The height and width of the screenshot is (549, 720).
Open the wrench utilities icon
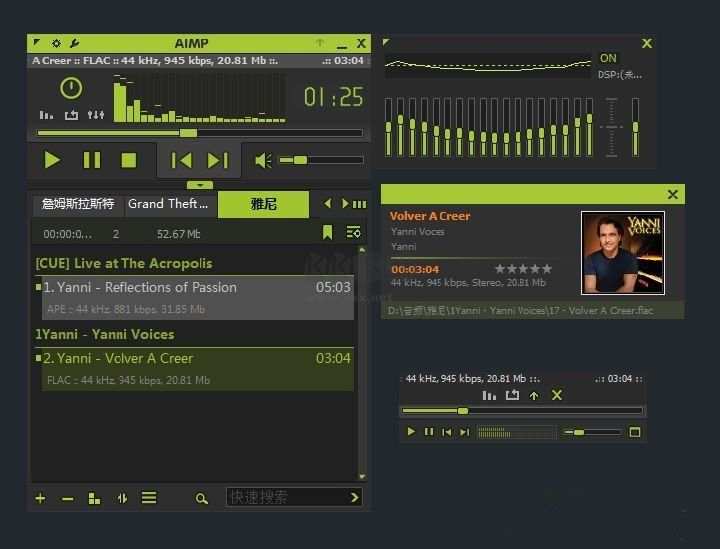coord(74,43)
